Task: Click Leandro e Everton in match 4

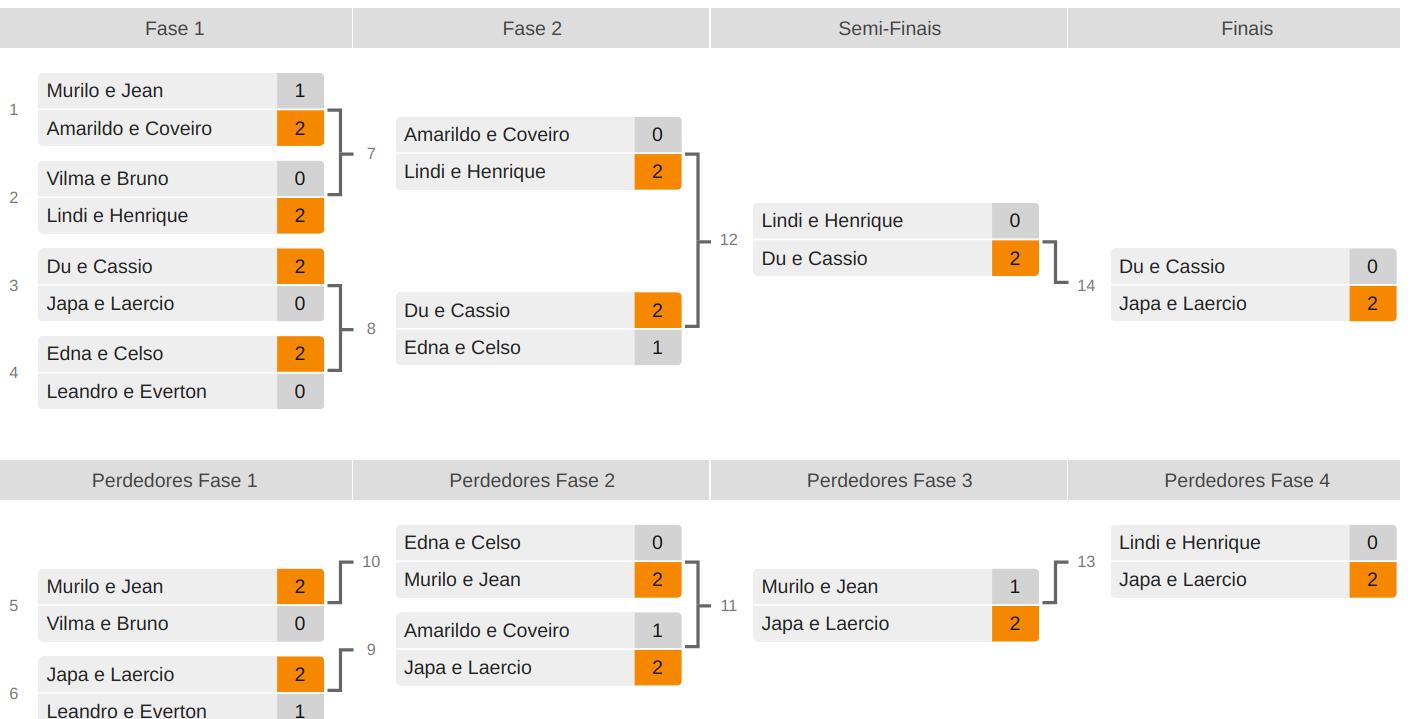Action: pyautogui.click(x=127, y=391)
